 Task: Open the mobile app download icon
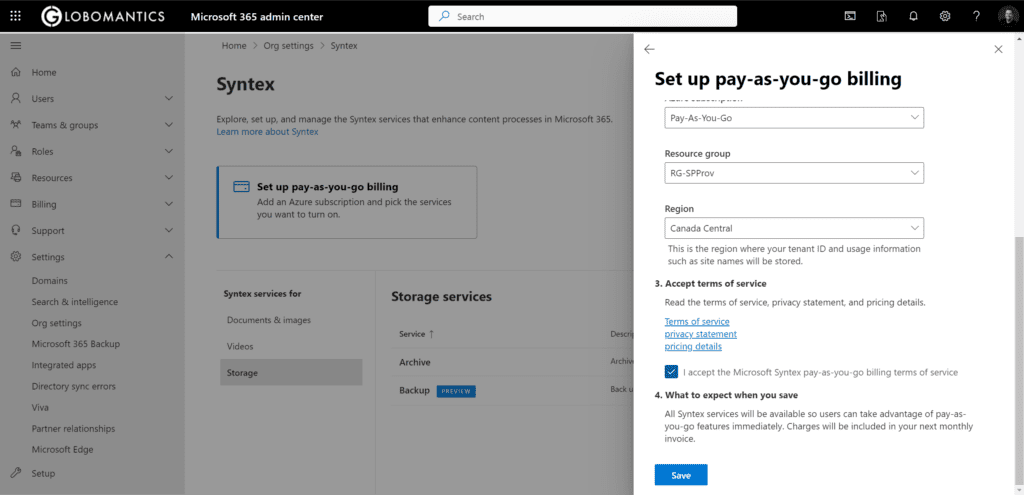coord(882,16)
